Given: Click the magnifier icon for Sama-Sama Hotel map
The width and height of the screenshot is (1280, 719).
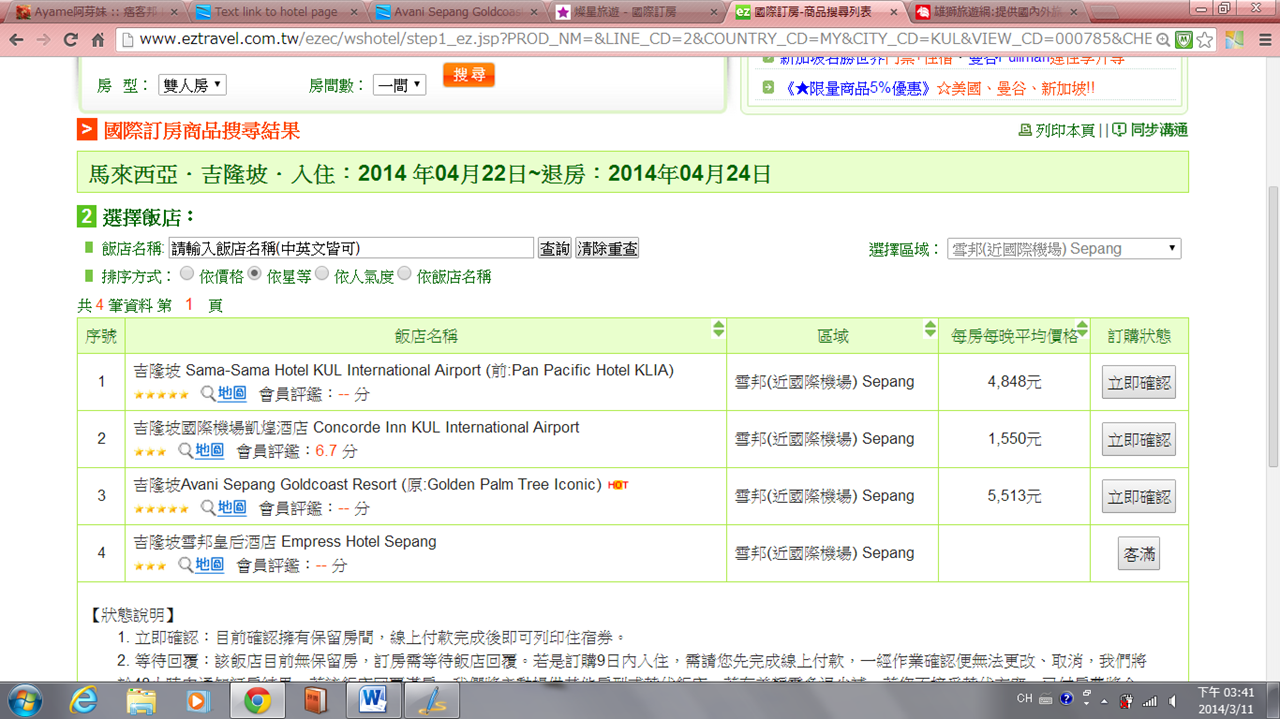Looking at the screenshot, I should (x=207, y=394).
